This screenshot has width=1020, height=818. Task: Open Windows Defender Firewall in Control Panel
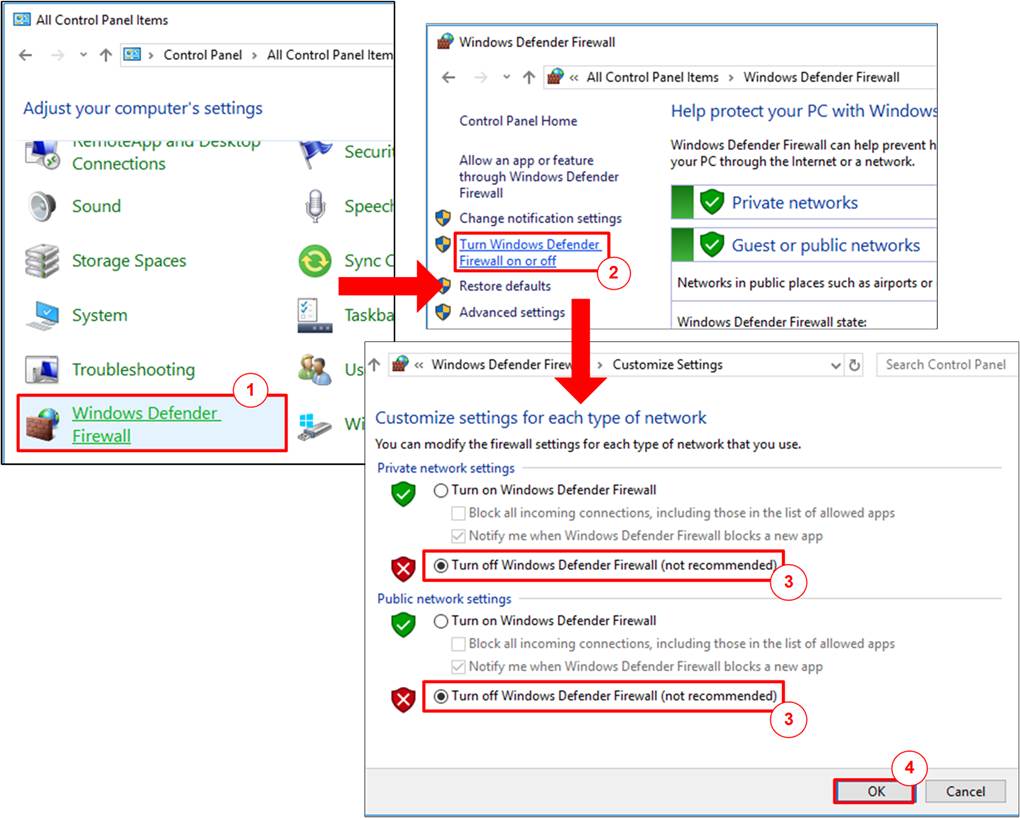tap(146, 424)
